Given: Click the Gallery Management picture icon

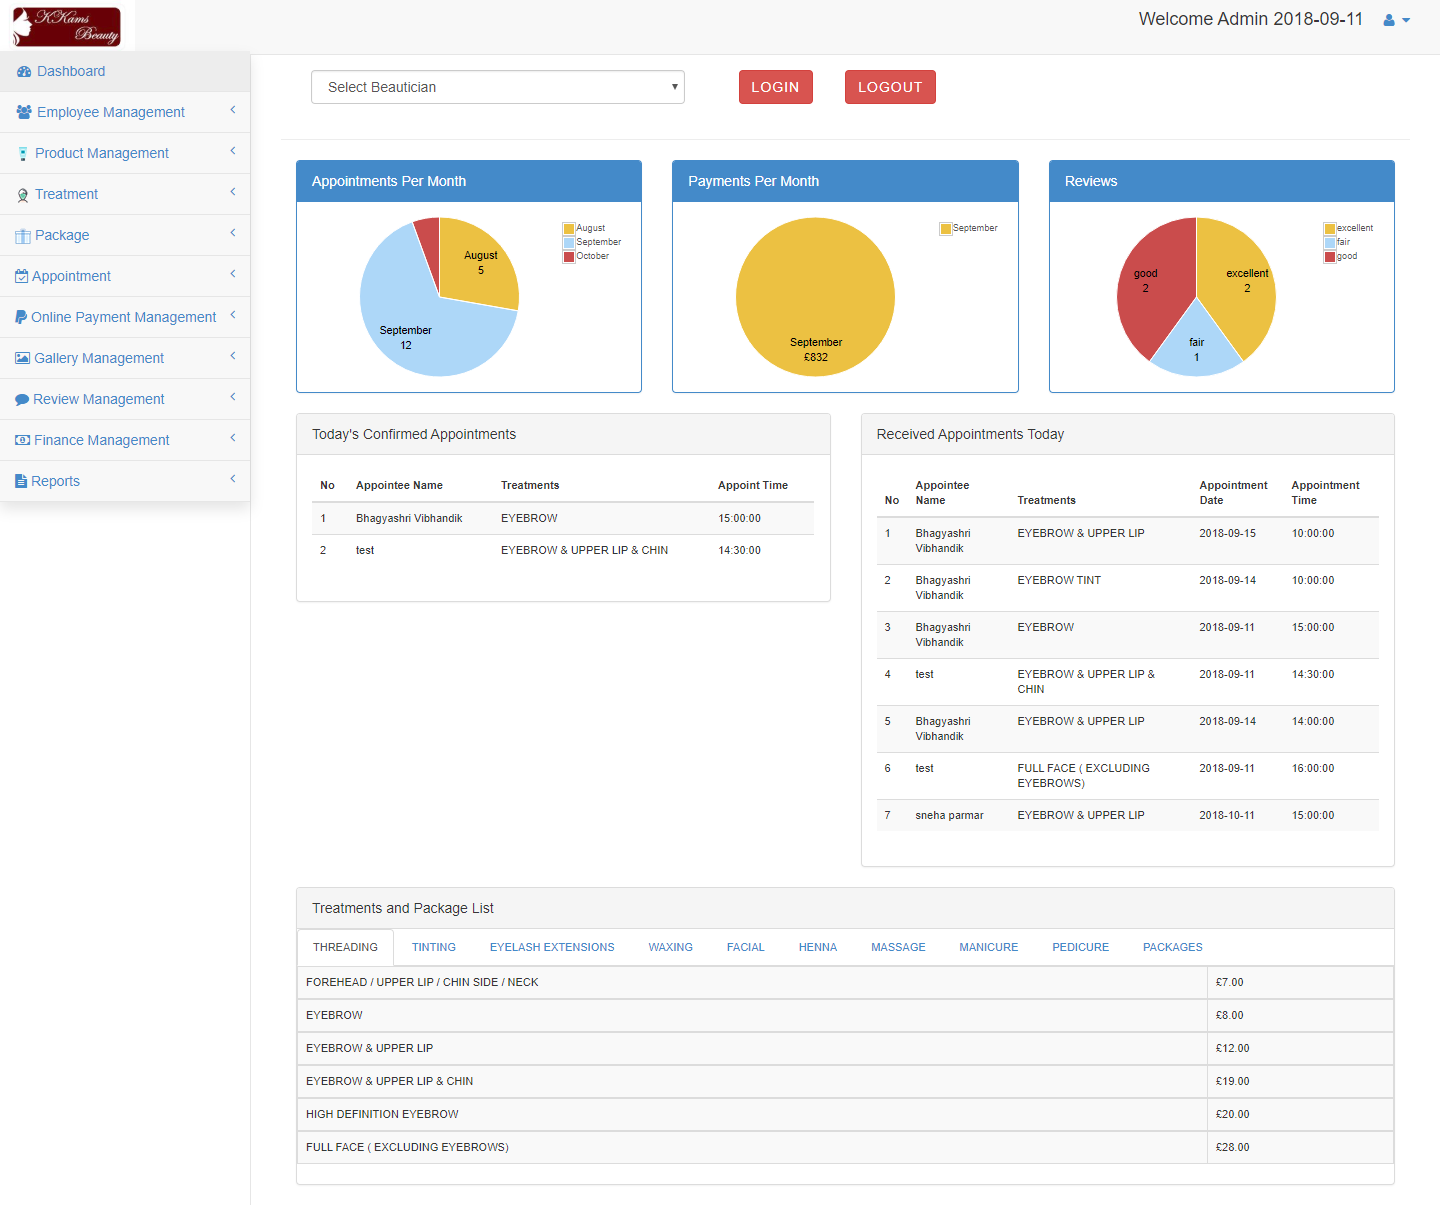Looking at the screenshot, I should pos(22,358).
